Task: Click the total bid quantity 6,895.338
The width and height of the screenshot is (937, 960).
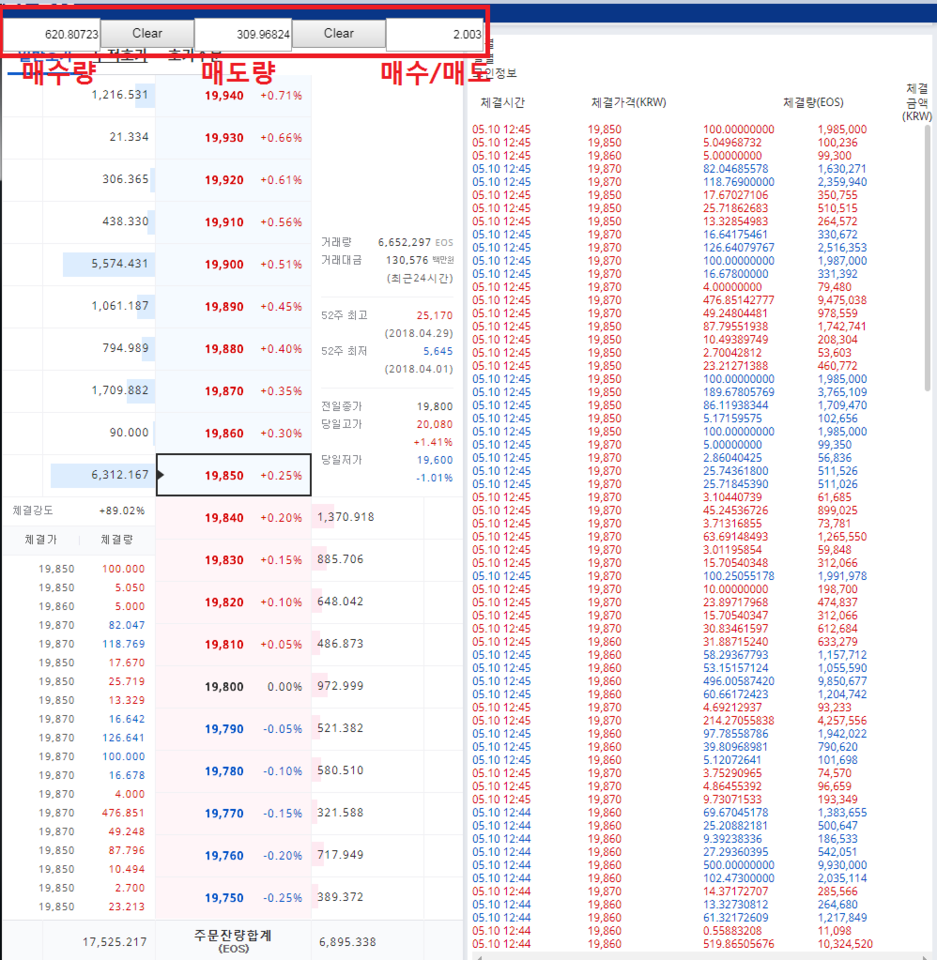Action: pos(347,942)
